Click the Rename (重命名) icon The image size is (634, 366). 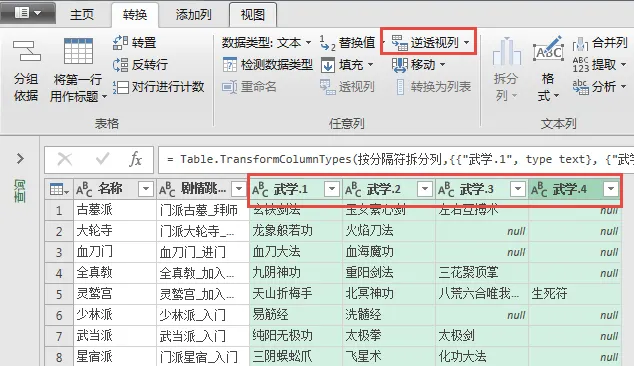(230, 87)
